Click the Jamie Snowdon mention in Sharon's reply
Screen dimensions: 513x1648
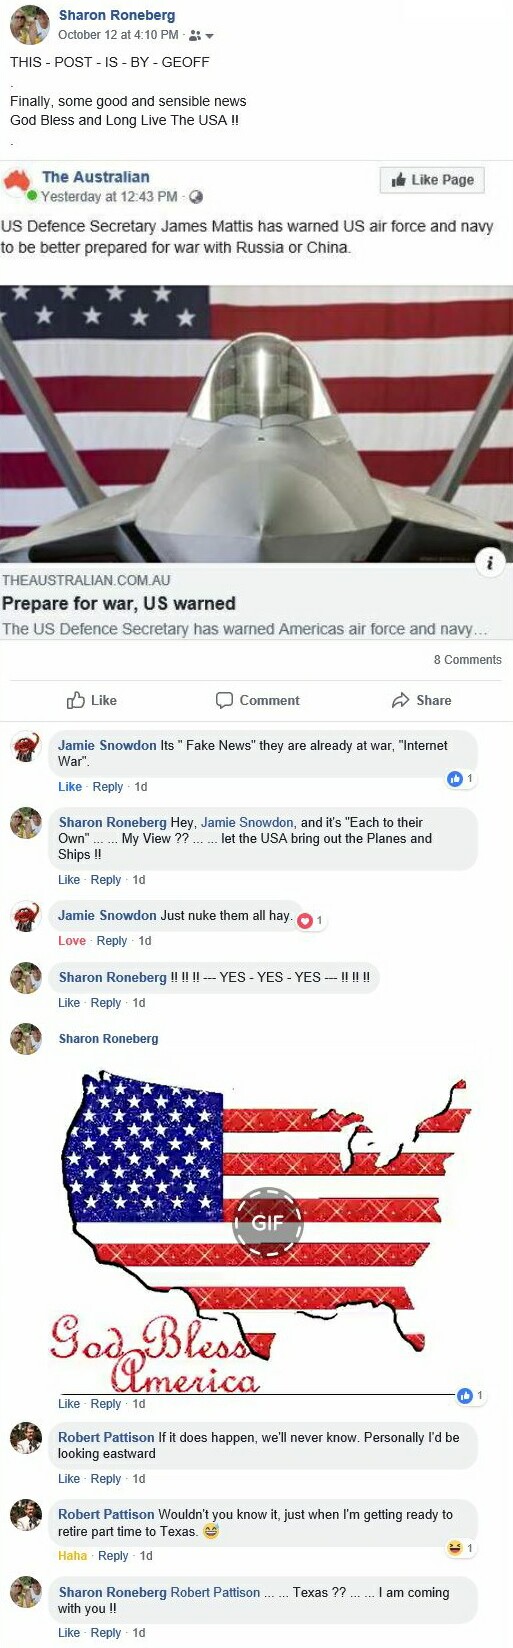pyautogui.click(x=248, y=822)
